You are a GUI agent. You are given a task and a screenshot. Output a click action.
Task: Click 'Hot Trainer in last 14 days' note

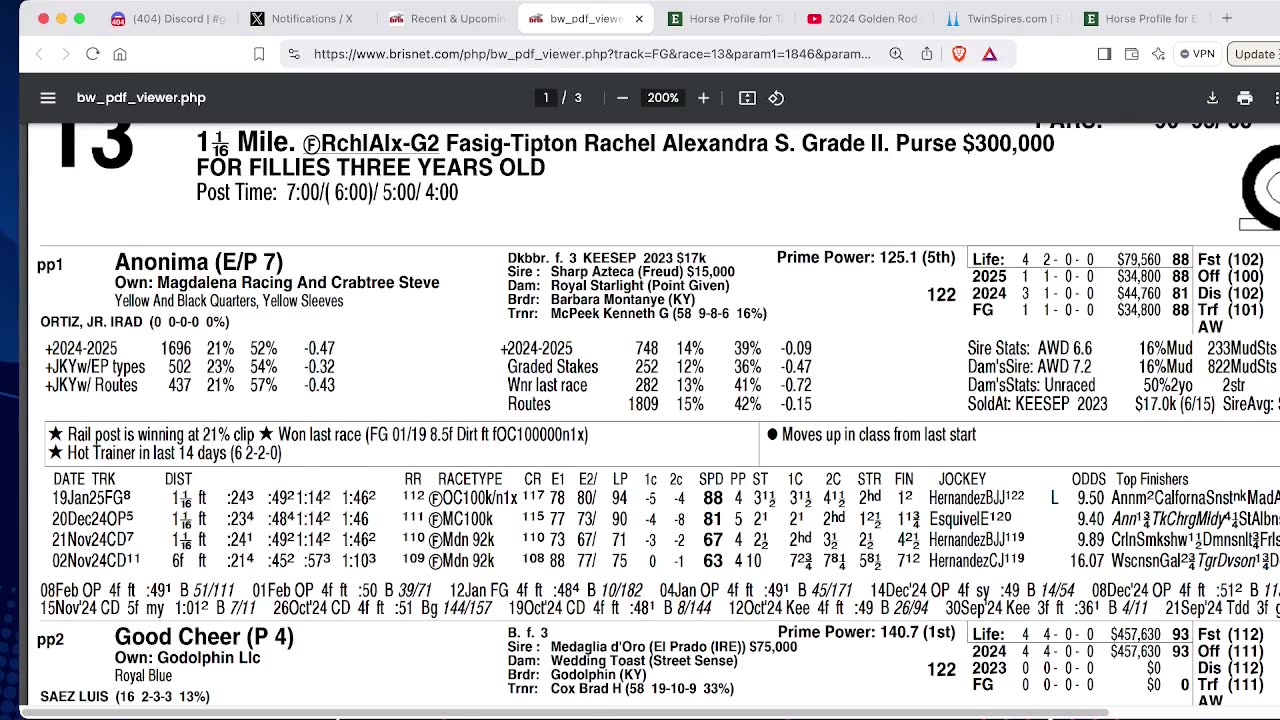tap(165, 453)
